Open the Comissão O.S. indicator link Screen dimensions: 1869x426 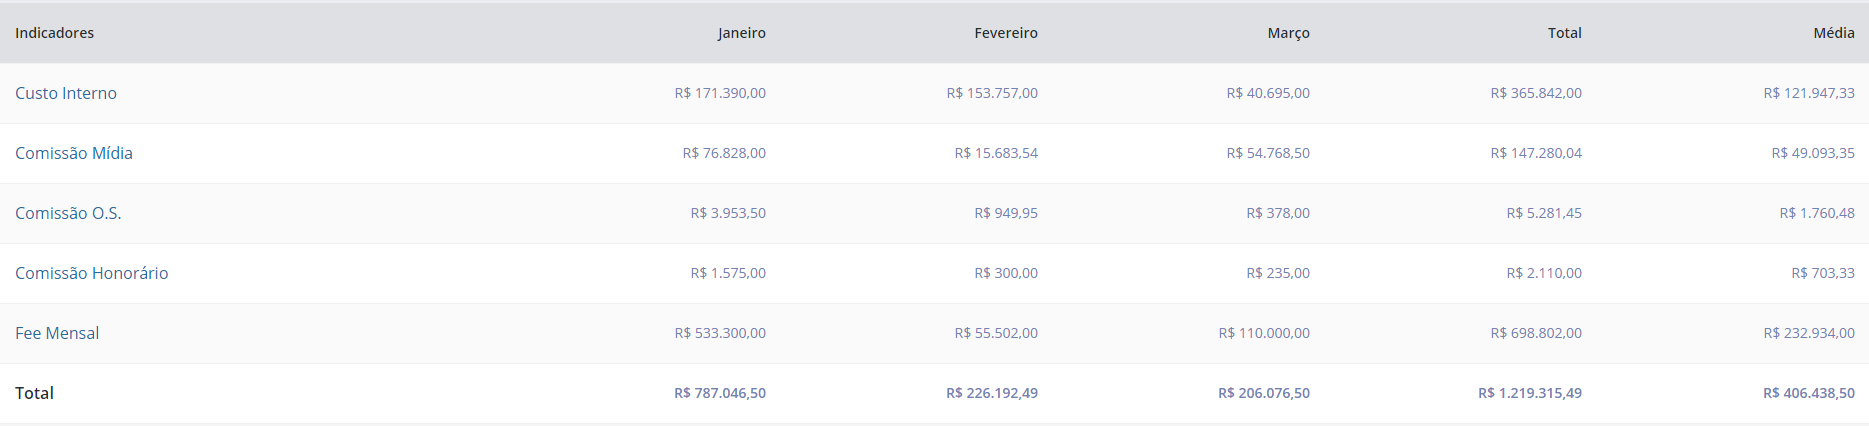68,213
